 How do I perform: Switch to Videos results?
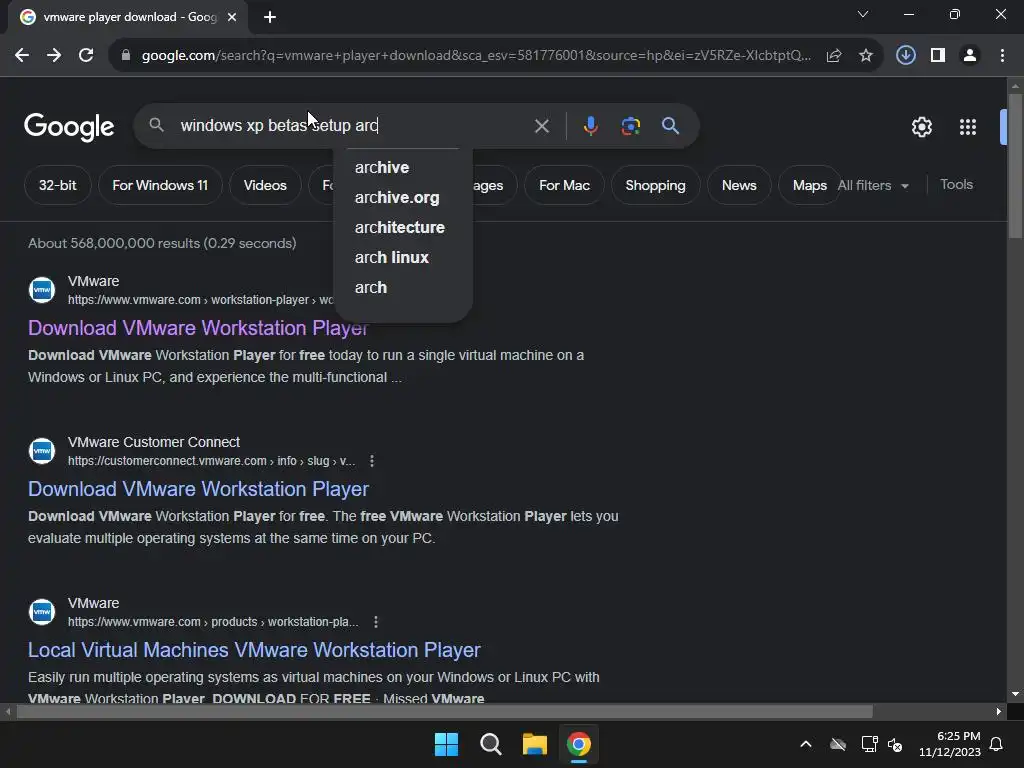point(265,185)
